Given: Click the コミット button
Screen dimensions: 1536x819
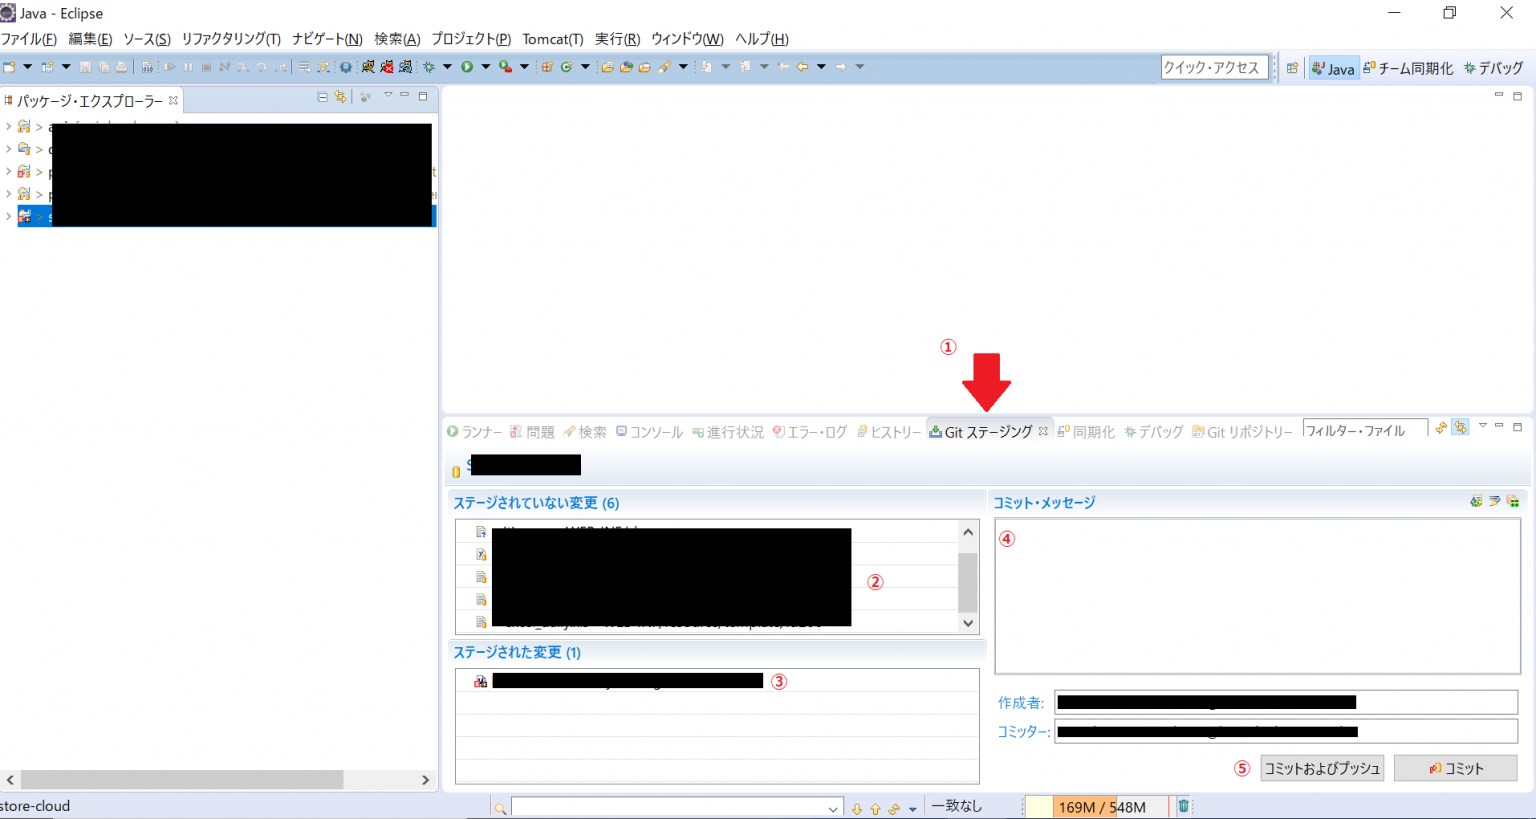Looking at the screenshot, I should (x=1455, y=767).
